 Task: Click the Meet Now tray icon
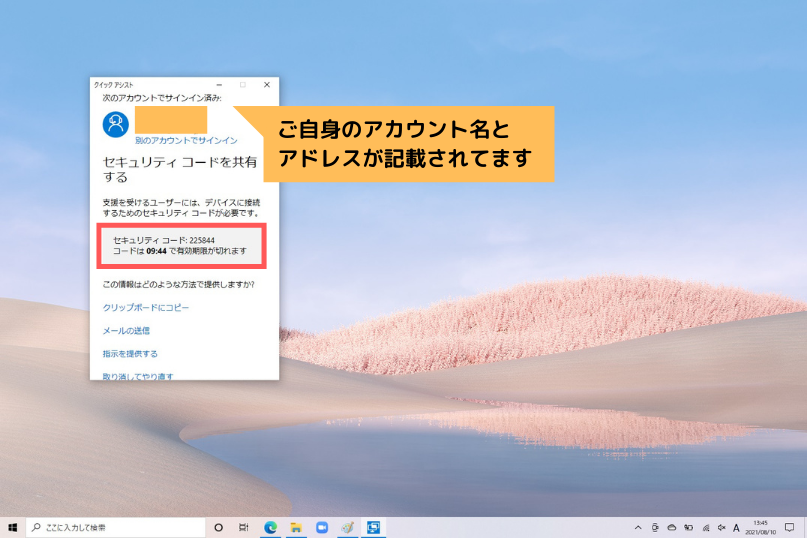655,528
